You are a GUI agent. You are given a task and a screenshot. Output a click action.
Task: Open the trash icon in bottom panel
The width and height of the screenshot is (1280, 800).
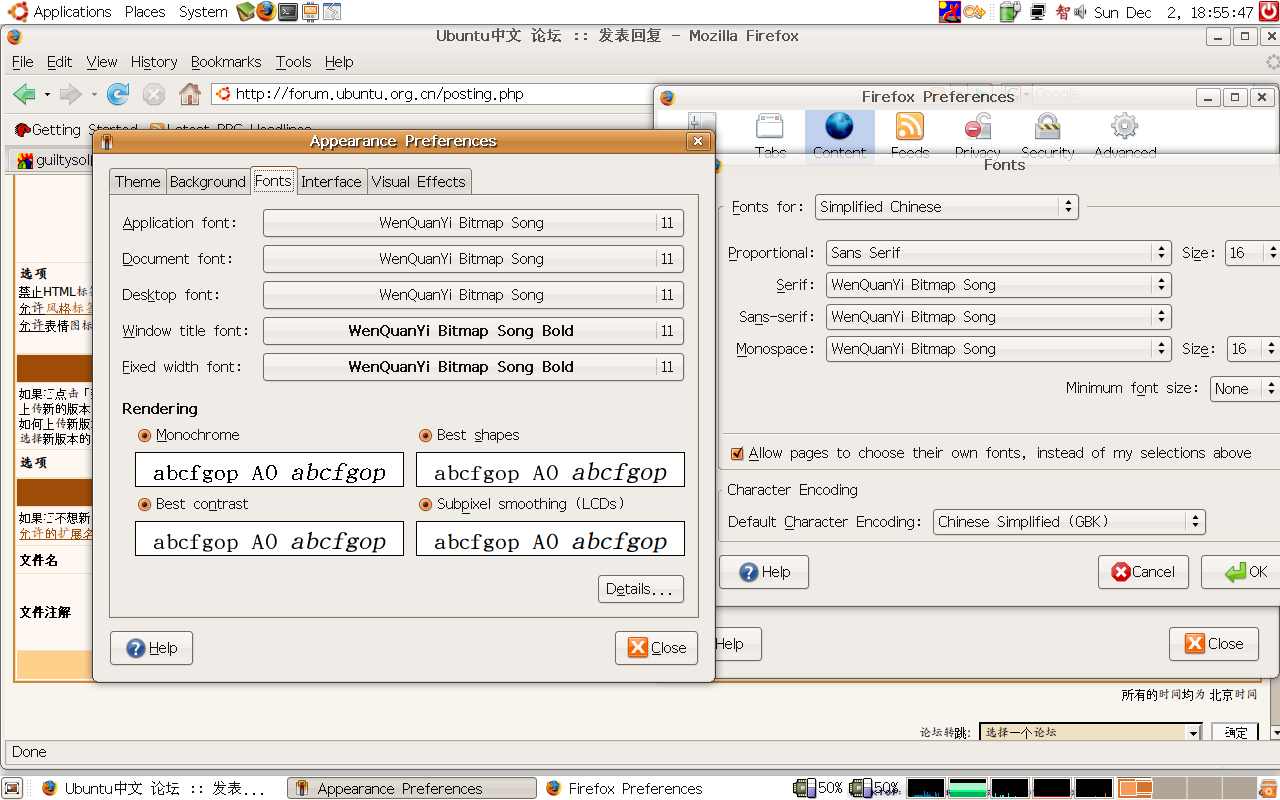(1268, 788)
